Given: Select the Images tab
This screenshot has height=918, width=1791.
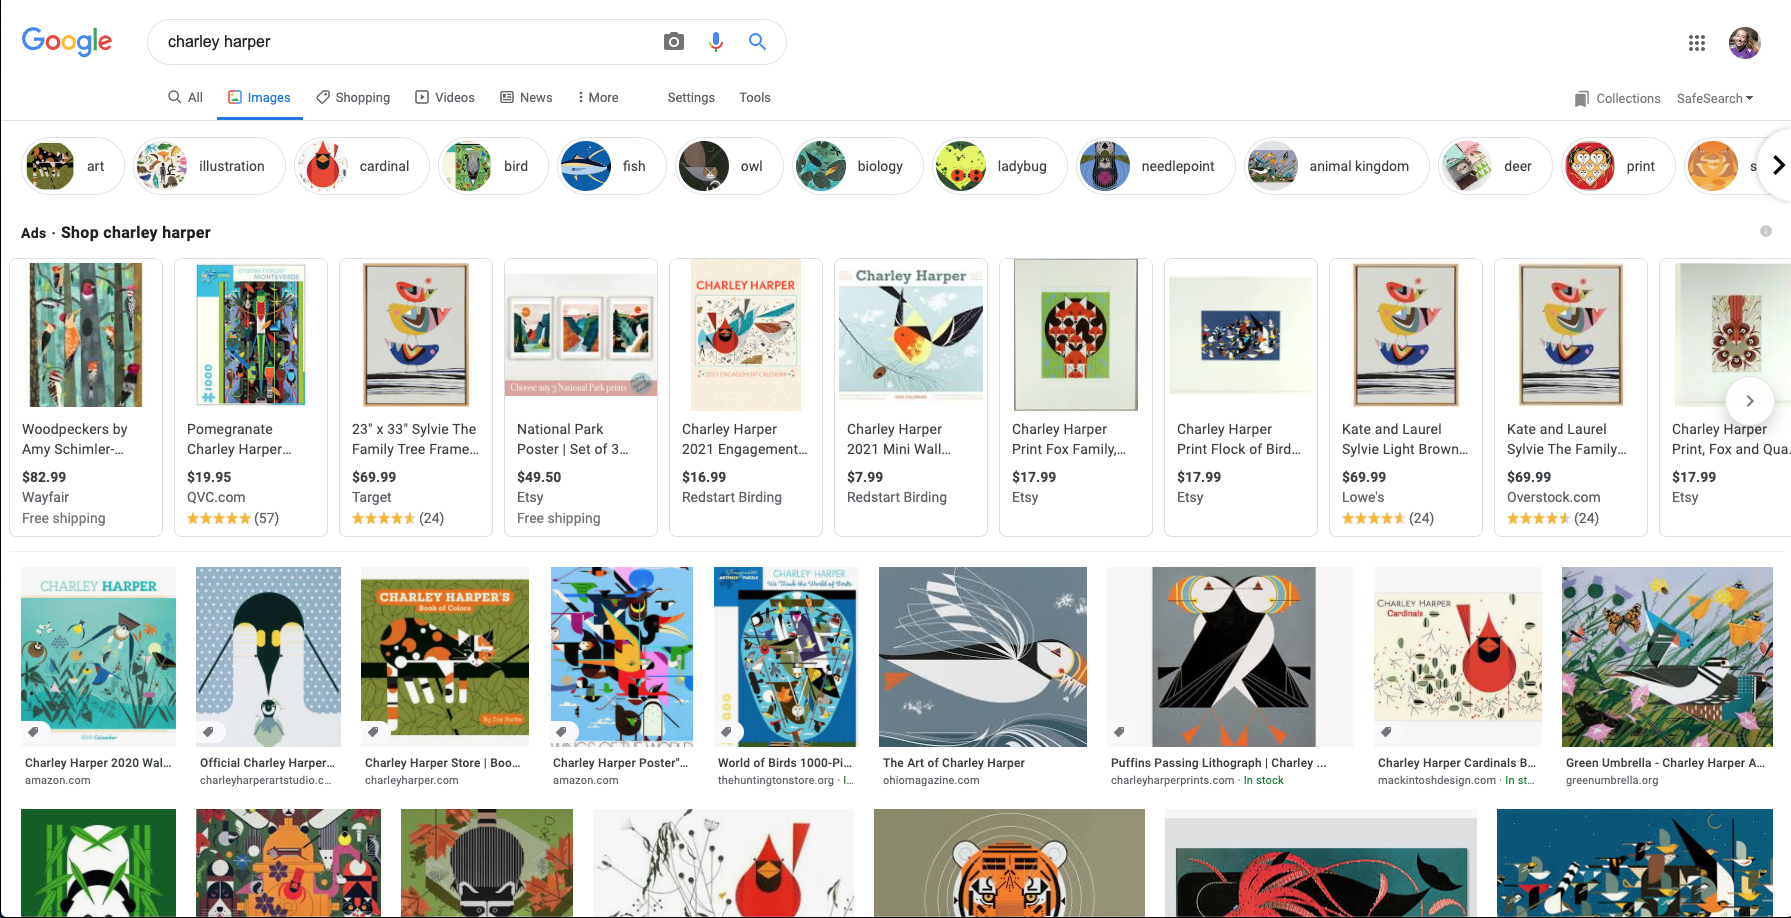Looking at the screenshot, I should (260, 97).
